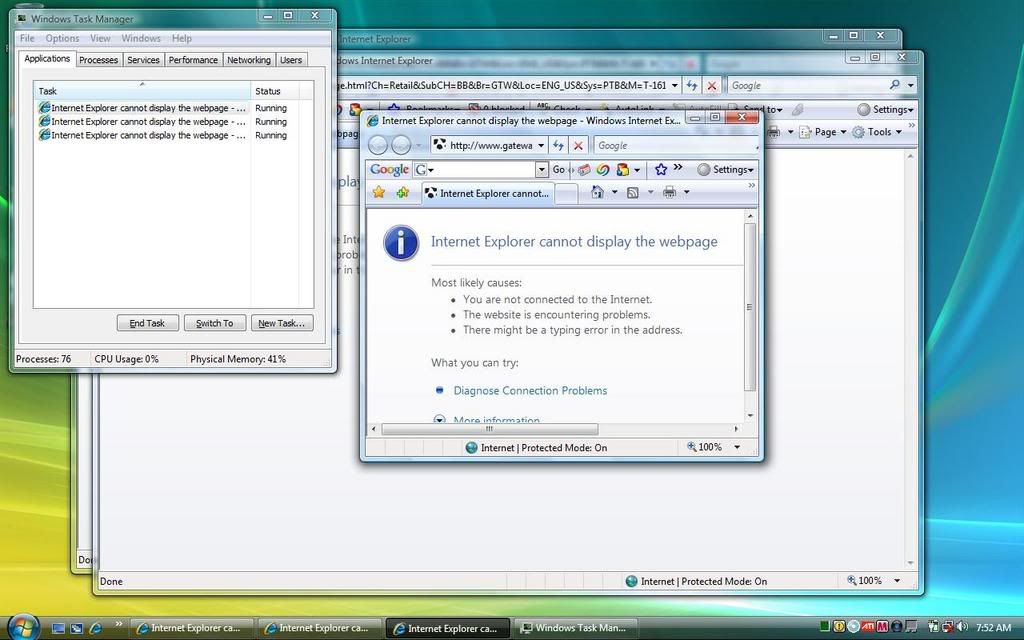Click the scroll down arrow on error page scrollbar
Screen dimensions: 1024x640
(x=750, y=415)
